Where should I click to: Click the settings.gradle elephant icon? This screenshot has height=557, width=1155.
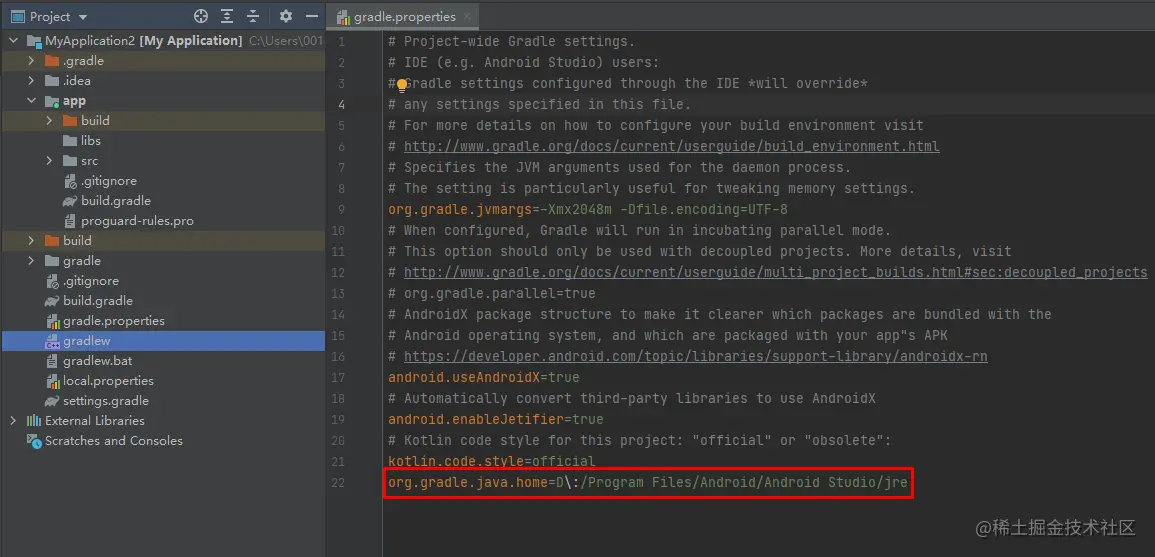click(x=52, y=401)
